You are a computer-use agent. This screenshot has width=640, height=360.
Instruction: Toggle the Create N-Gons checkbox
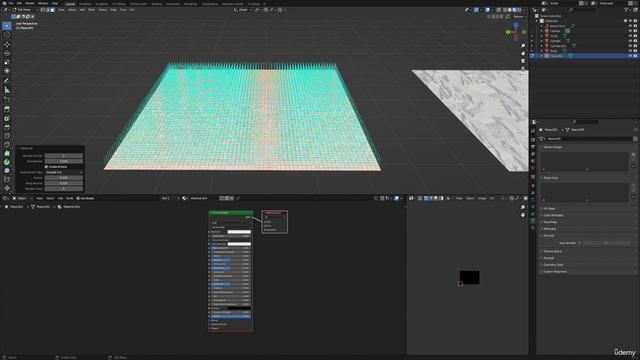click(46, 167)
